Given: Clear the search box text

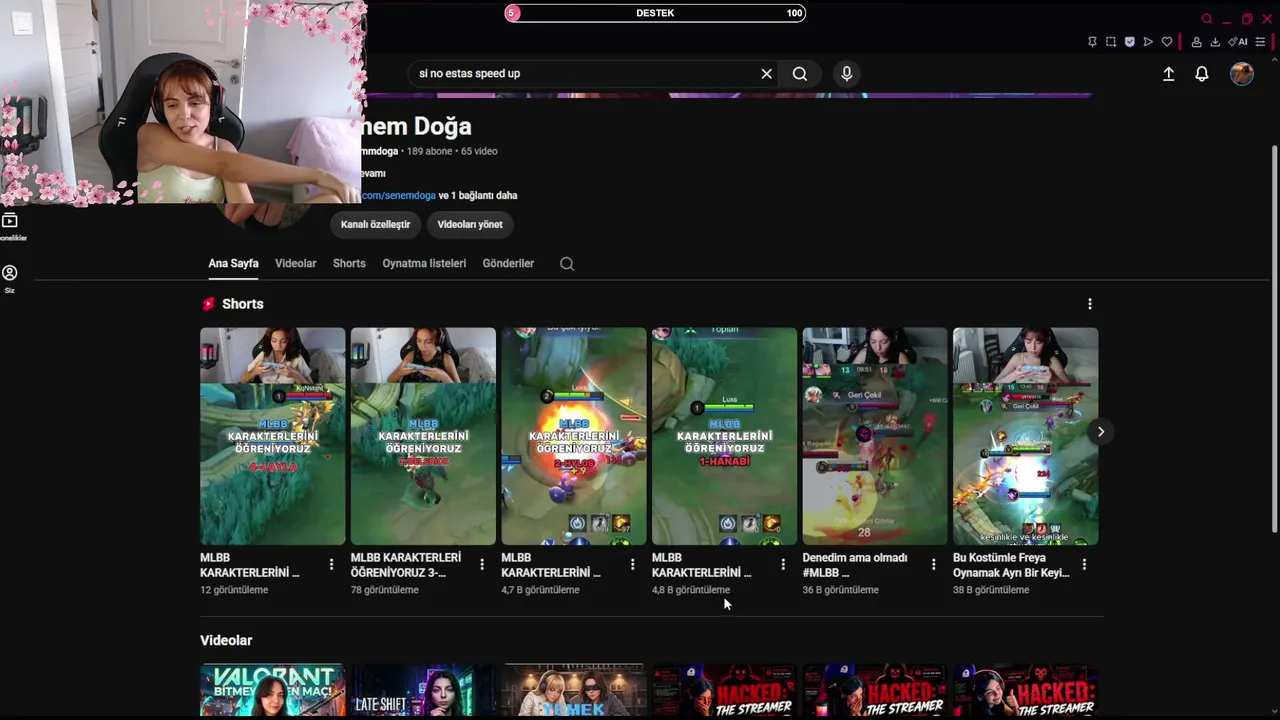Looking at the screenshot, I should [766, 73].
